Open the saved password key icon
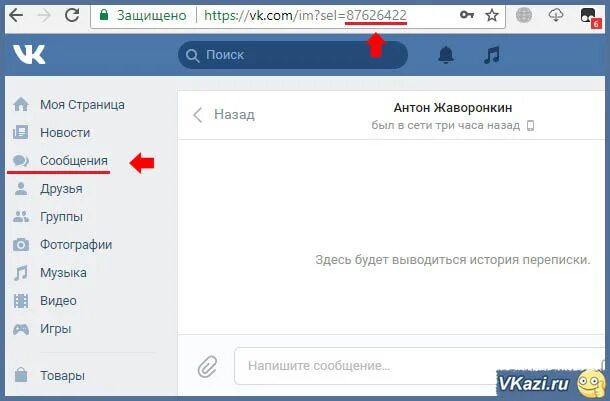 pyautogui.click(x=466, y=15)
